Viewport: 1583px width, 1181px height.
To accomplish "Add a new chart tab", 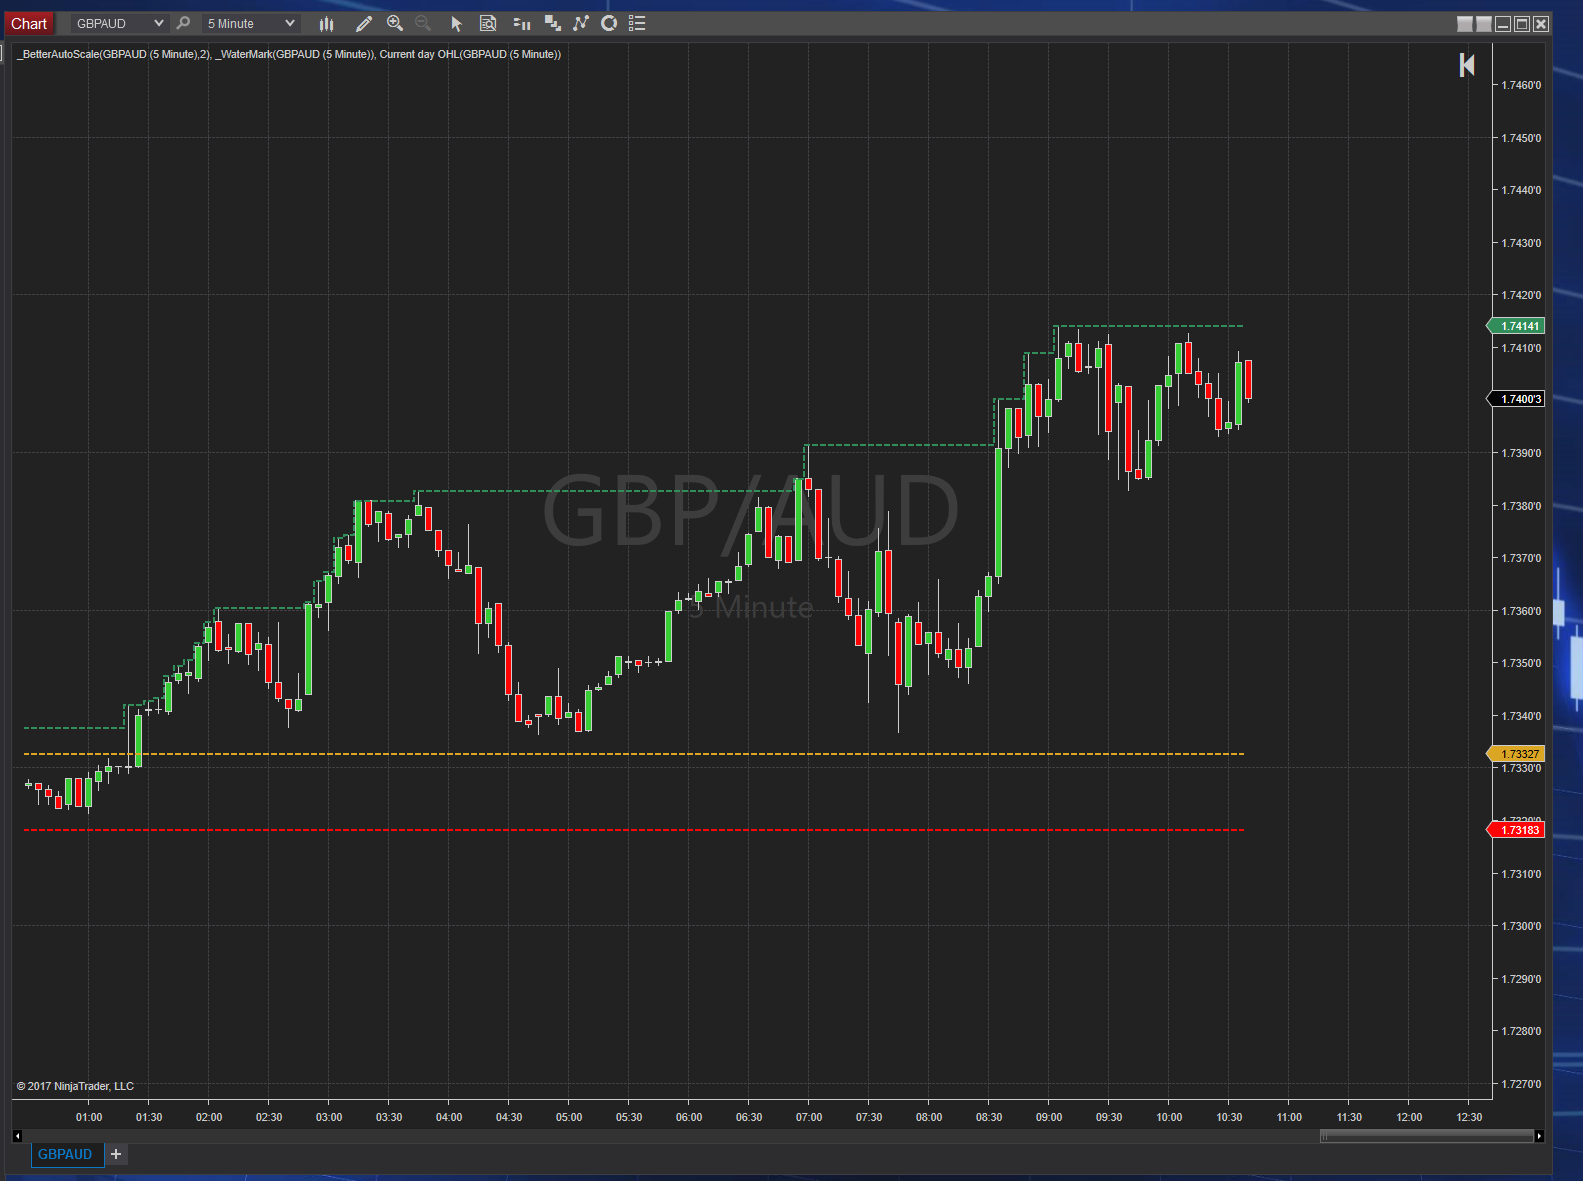I will pos(116,1154).
